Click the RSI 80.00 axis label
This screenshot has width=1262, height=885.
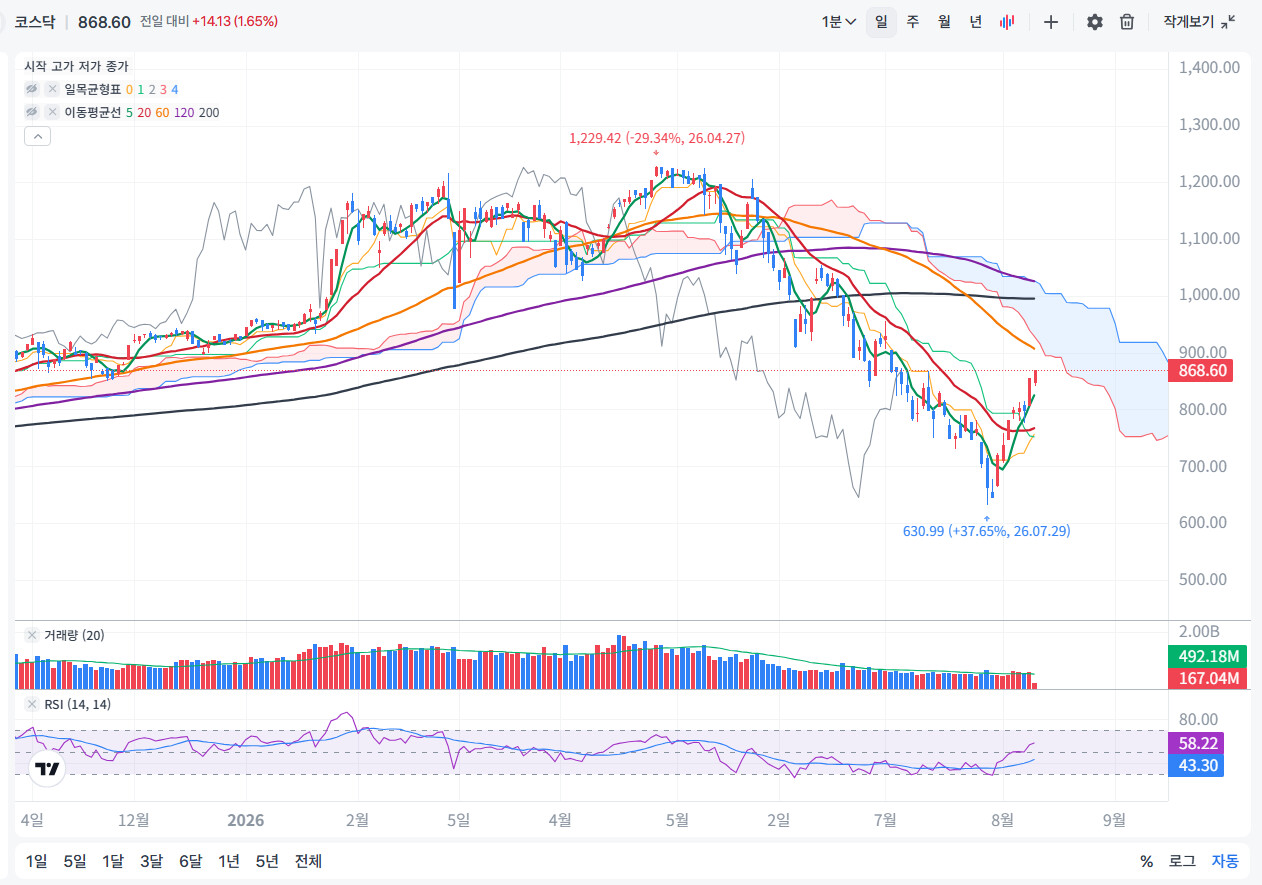(x=1198, y=719)
